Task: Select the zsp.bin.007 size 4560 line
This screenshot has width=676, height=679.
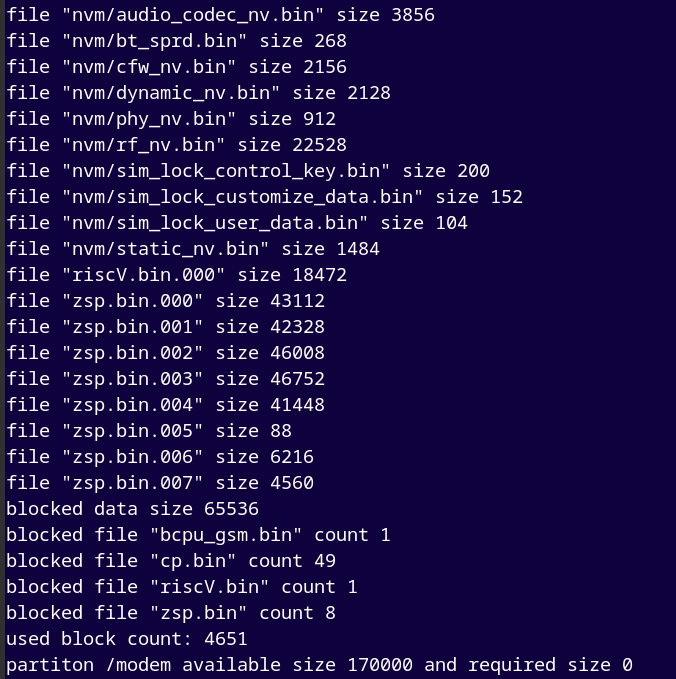Action: point(160,483)
